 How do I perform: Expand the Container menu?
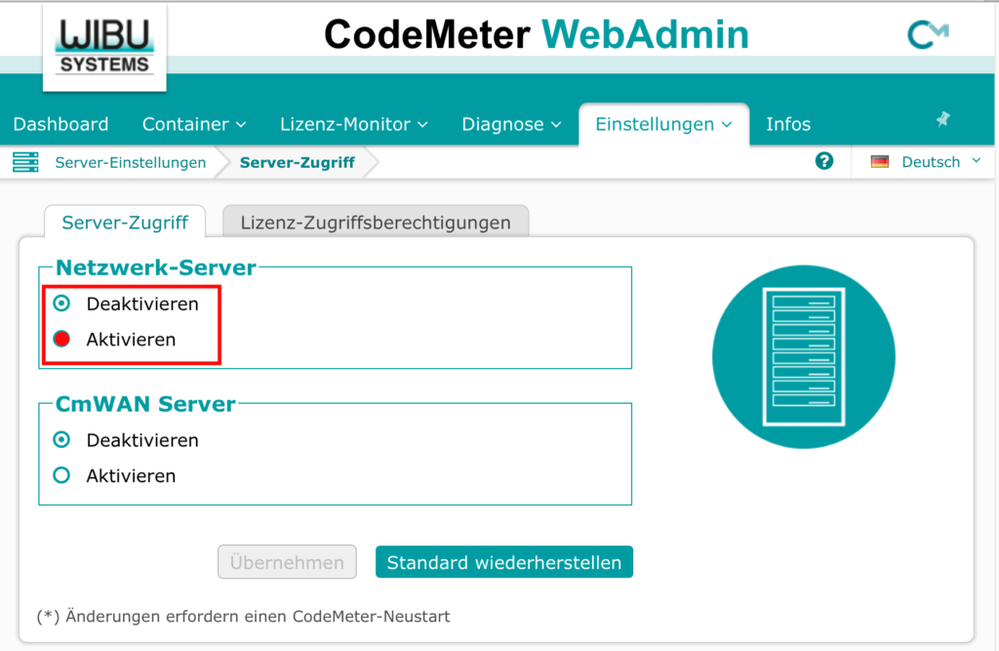[x=194, y=124]
